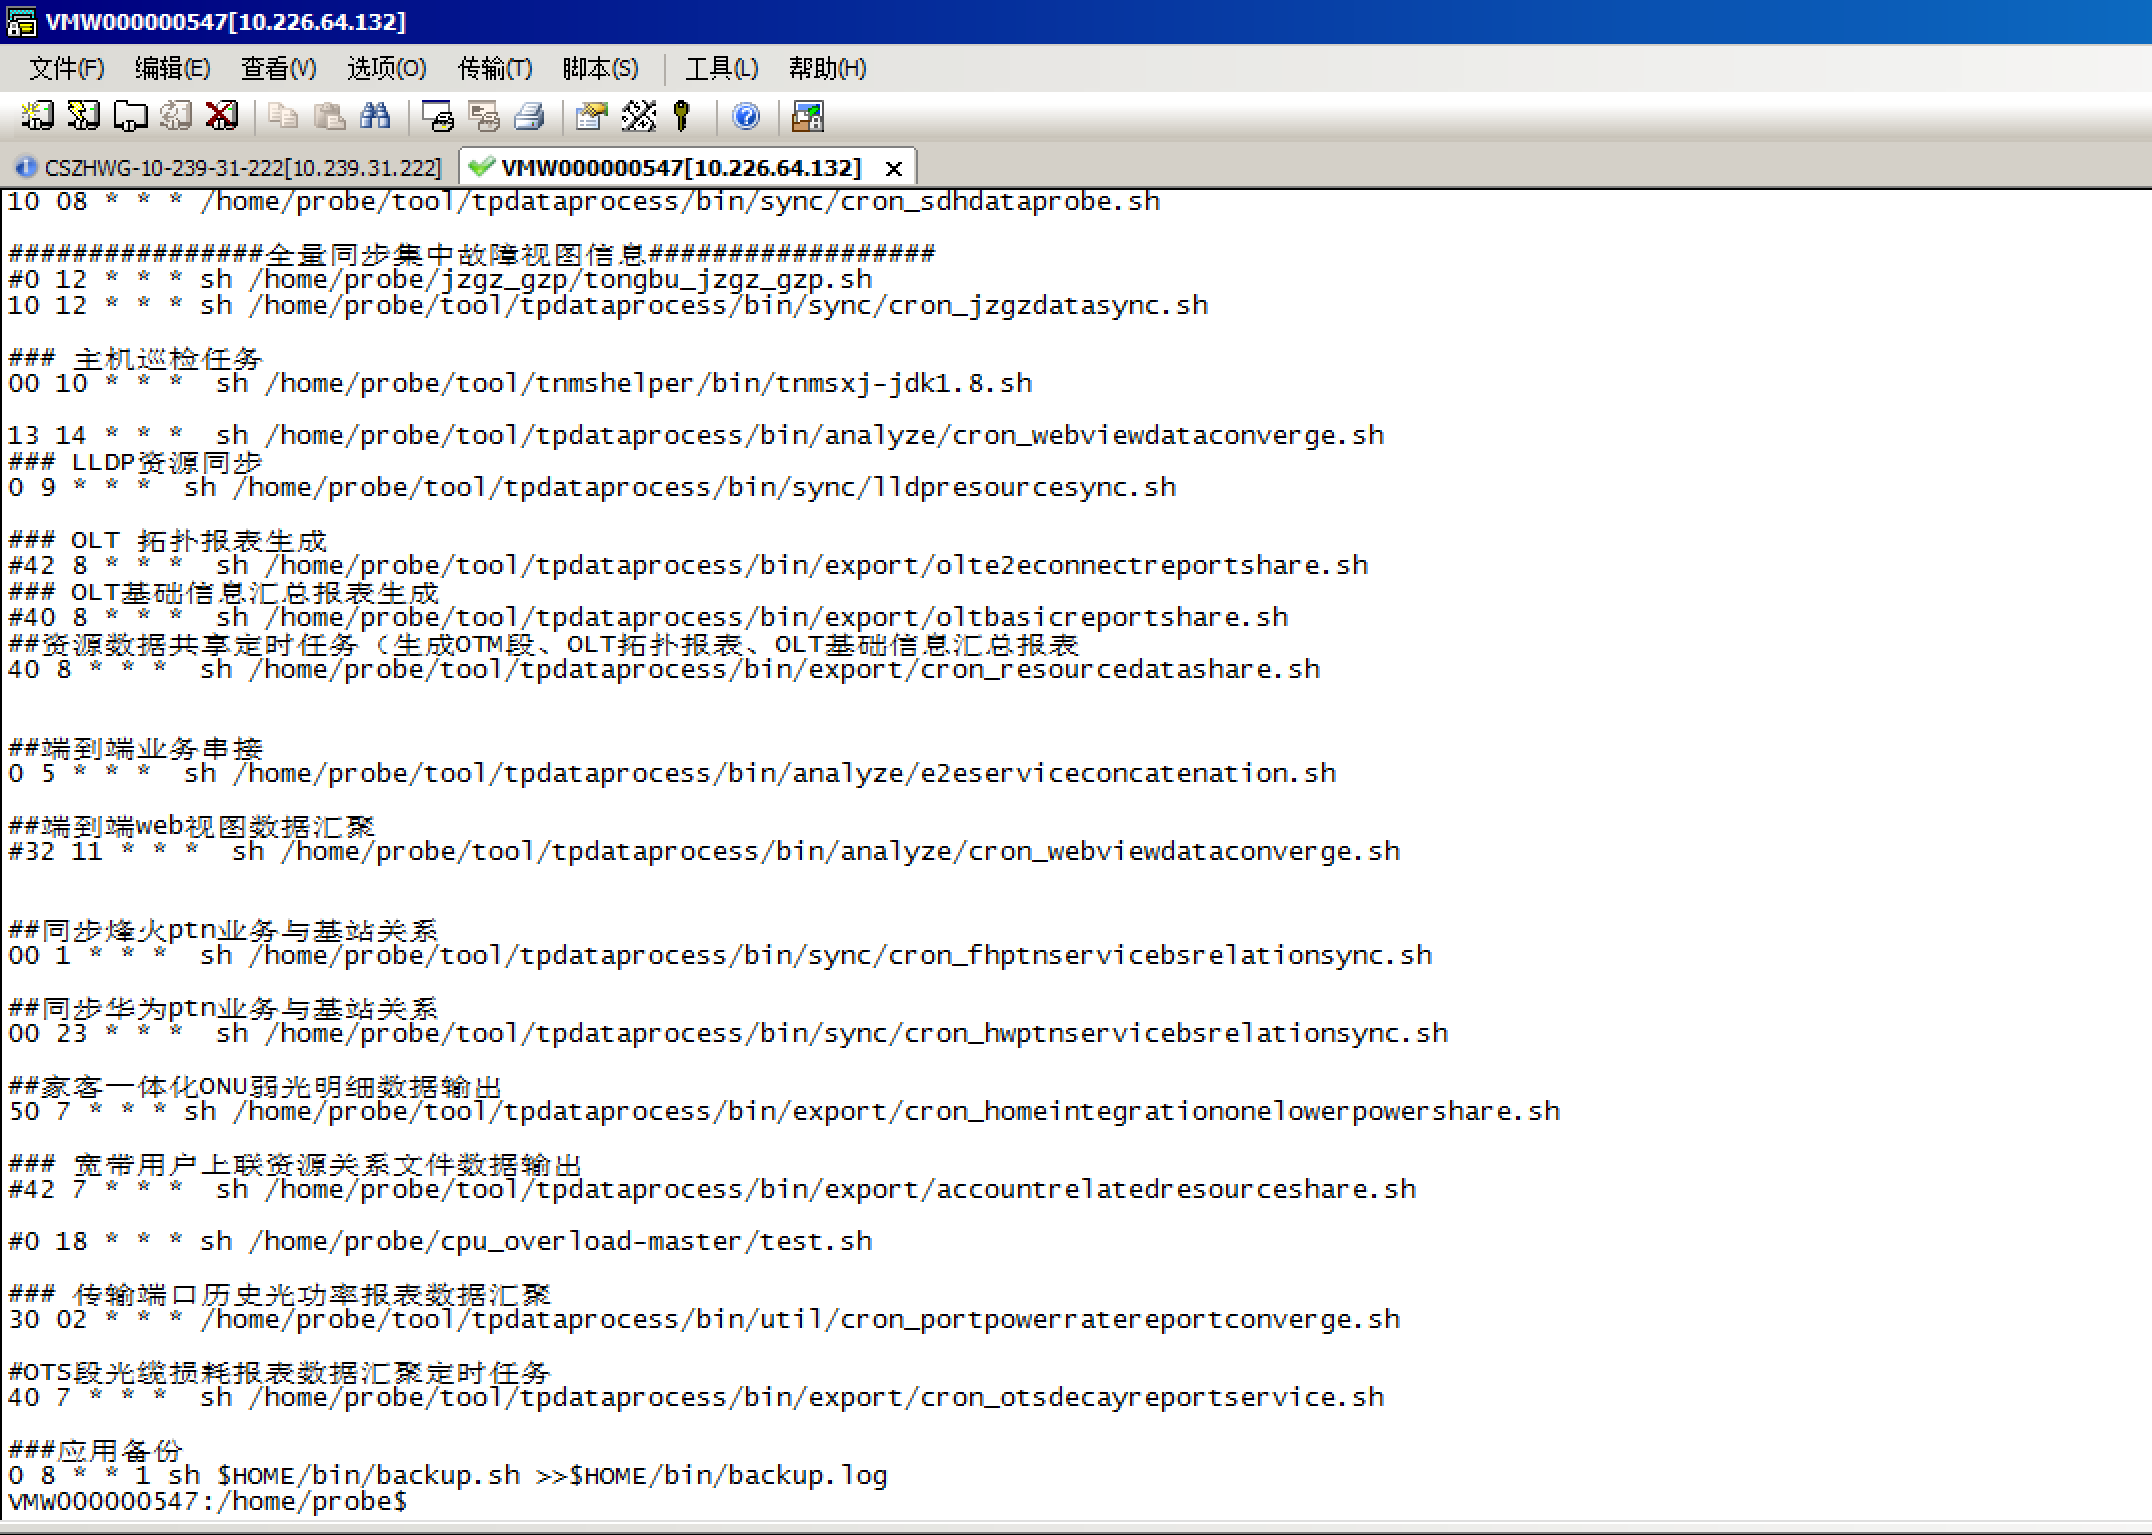Click the printer icon

(x=530, y=117)
